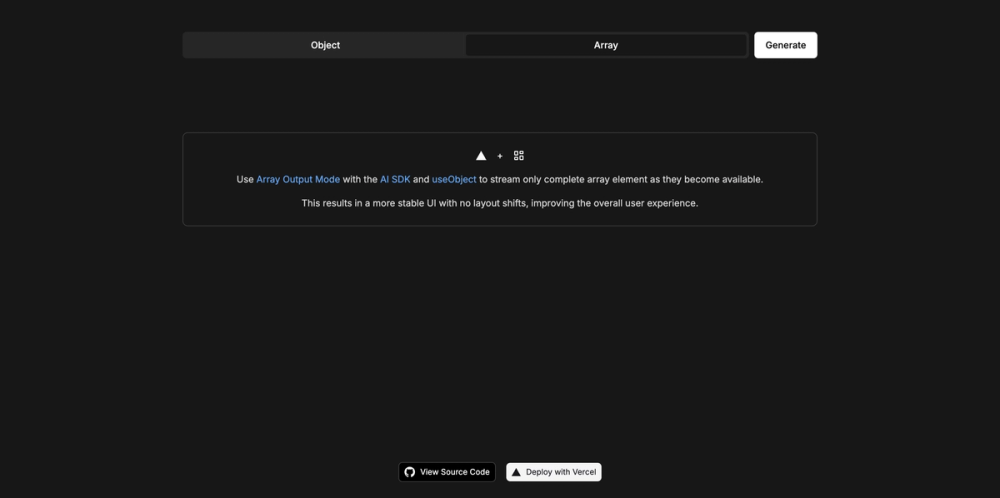The width and height of the screenshot is (1000, 498).
Task: Click the Generate button
Action: 785,45
